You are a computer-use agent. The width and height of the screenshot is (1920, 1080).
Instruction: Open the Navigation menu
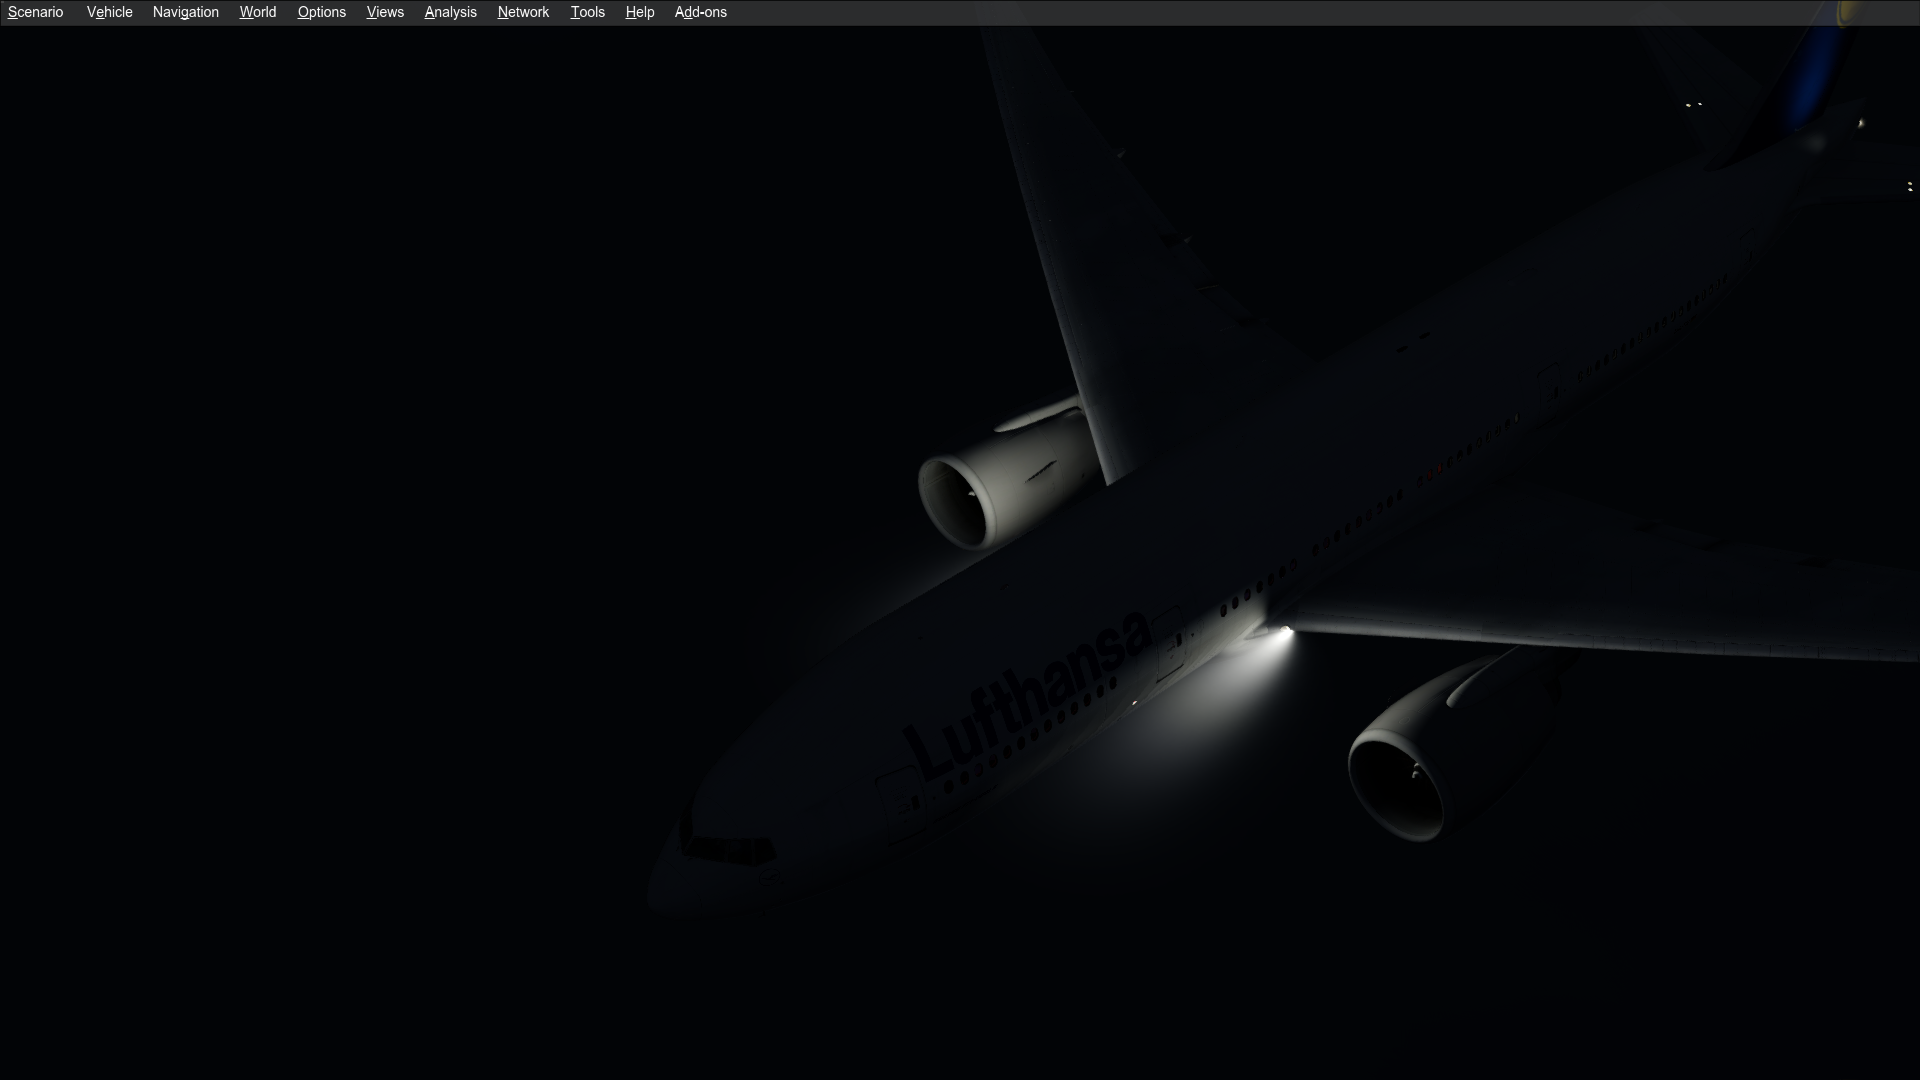tap(186, 12)
